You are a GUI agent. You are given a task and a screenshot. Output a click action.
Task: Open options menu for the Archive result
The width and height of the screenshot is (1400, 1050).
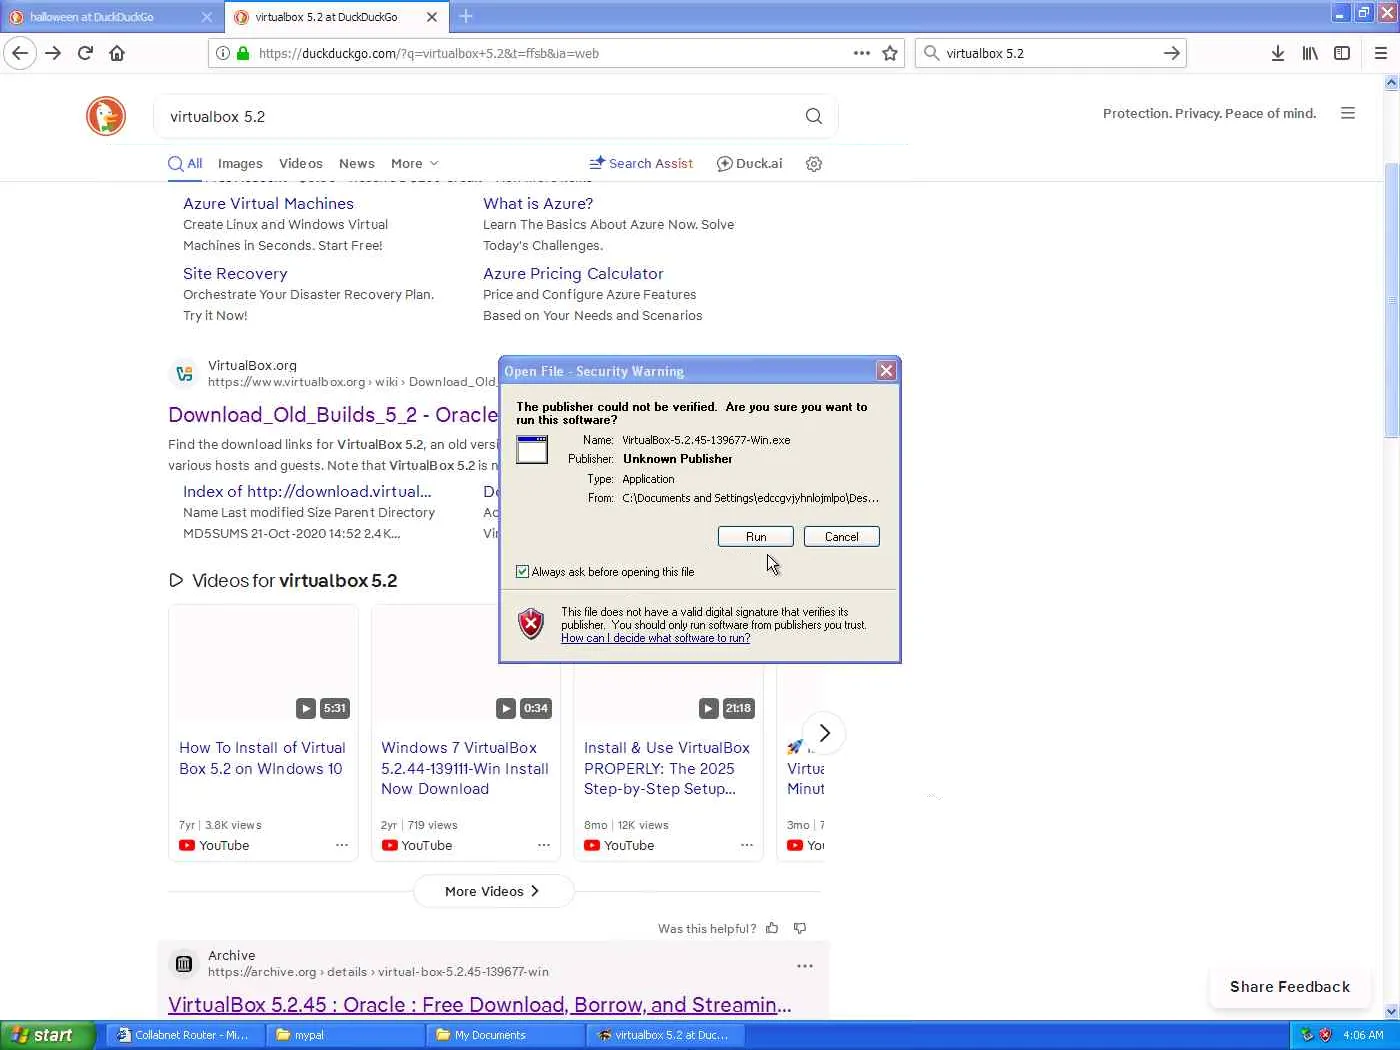click(805, 966)
